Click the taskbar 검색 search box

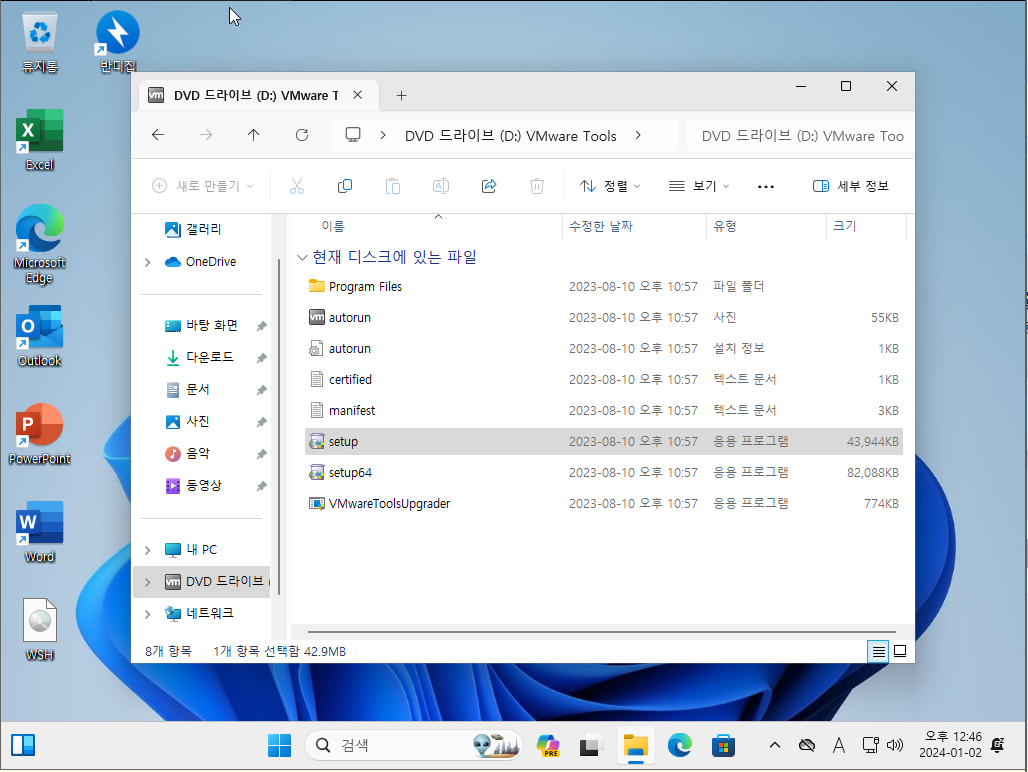click(x=414, y=746)
